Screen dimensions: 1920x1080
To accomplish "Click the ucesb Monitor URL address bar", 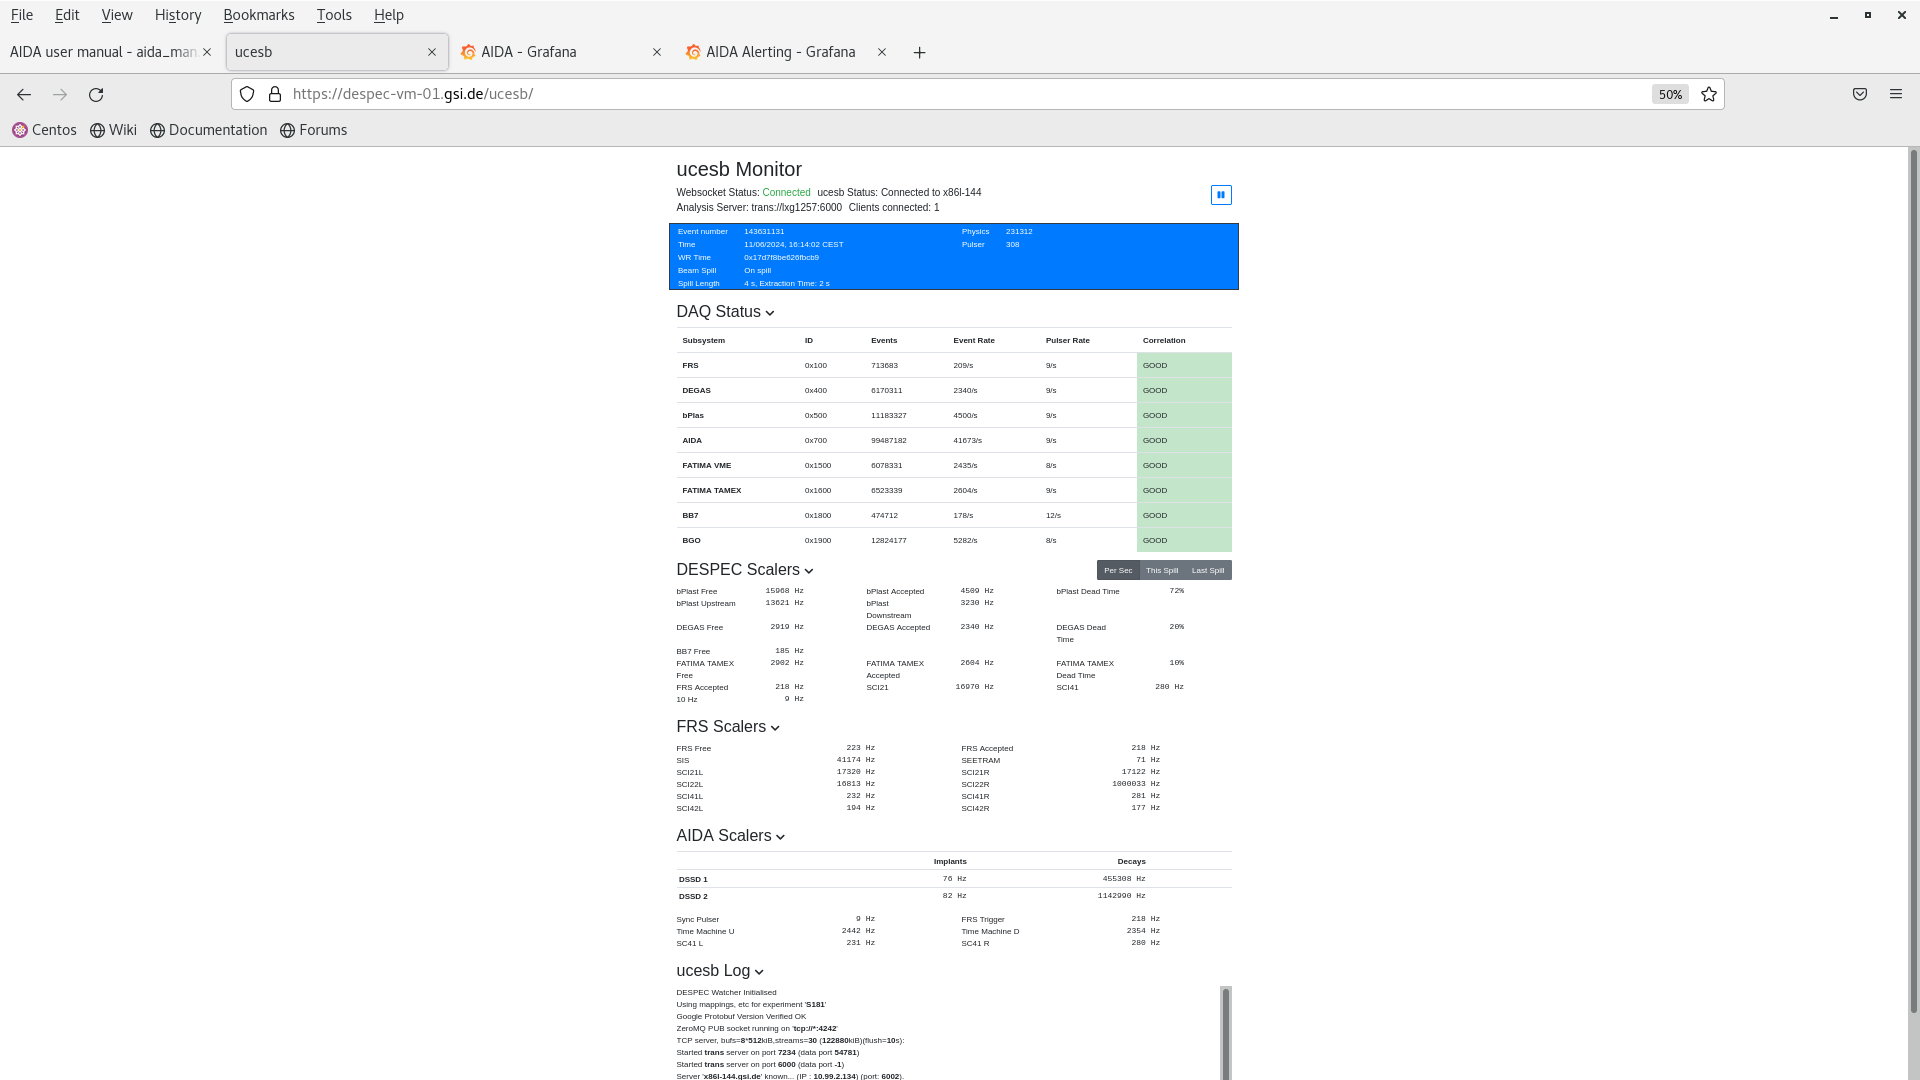I will coord(960,94).
